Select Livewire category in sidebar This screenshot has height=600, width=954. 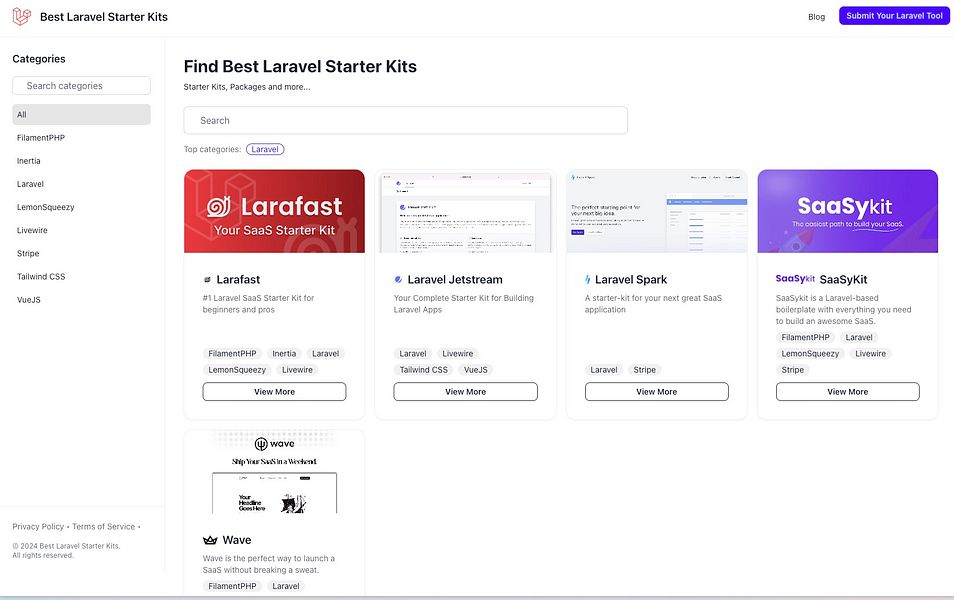pyautogui.click(x=32, y=230)
